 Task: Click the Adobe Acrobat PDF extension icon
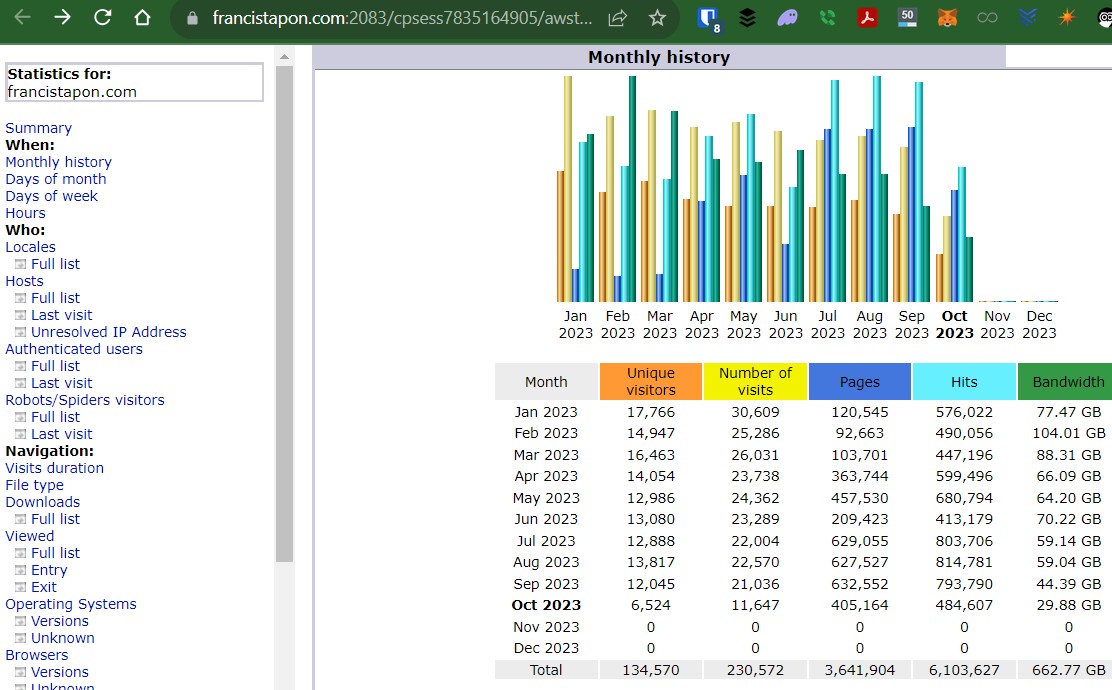tap(867, 18)
